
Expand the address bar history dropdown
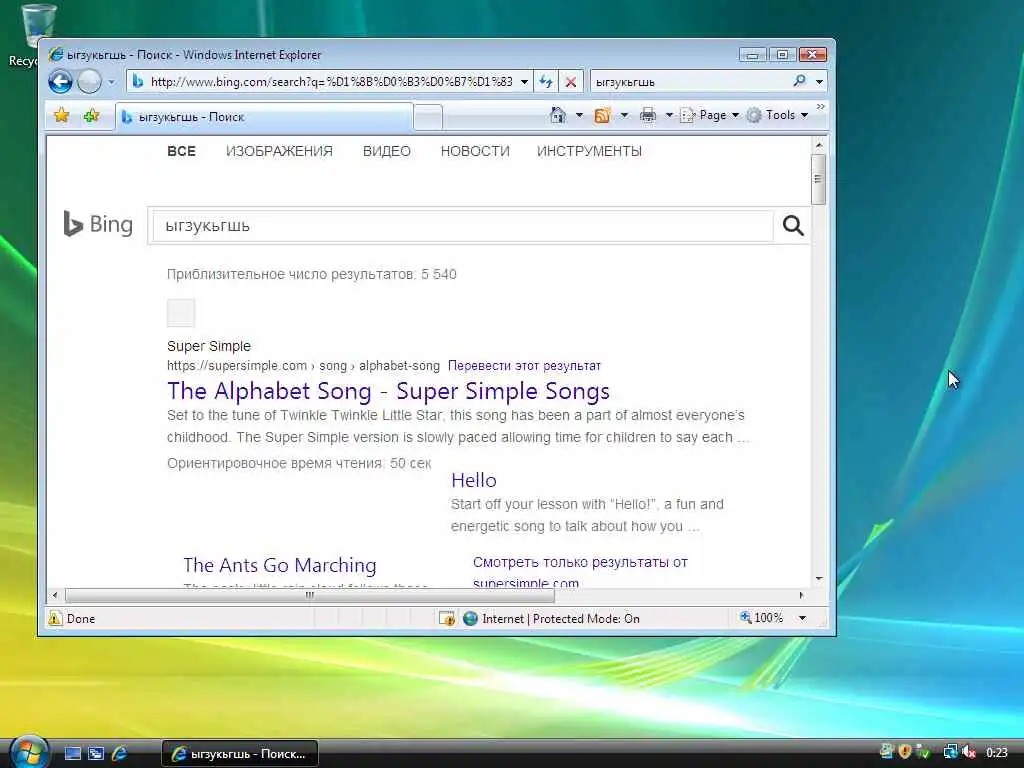(524, 82)
